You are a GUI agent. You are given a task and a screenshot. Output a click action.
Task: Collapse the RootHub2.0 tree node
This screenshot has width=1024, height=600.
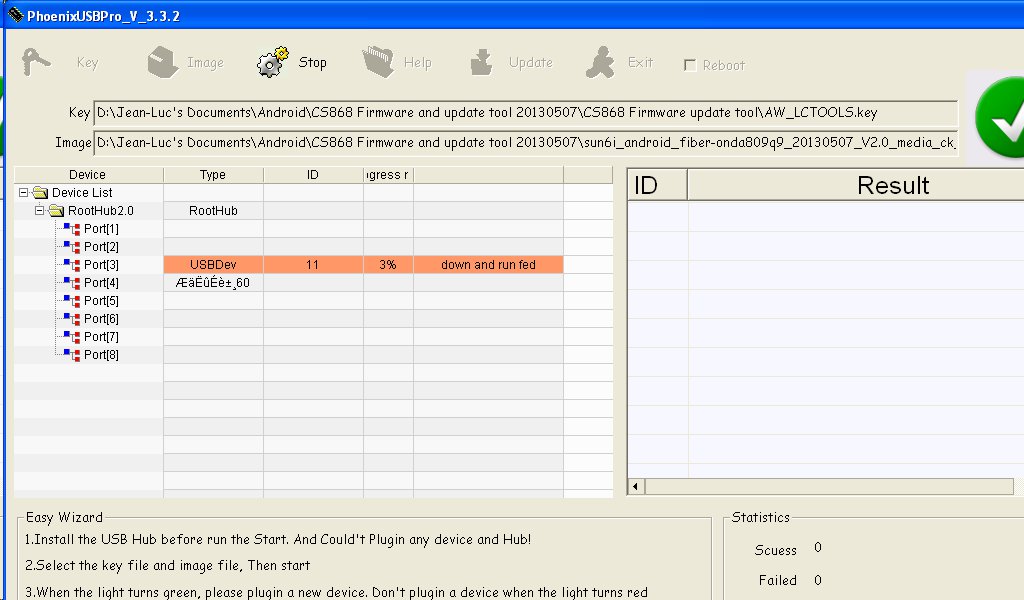(x=39, y=210)
